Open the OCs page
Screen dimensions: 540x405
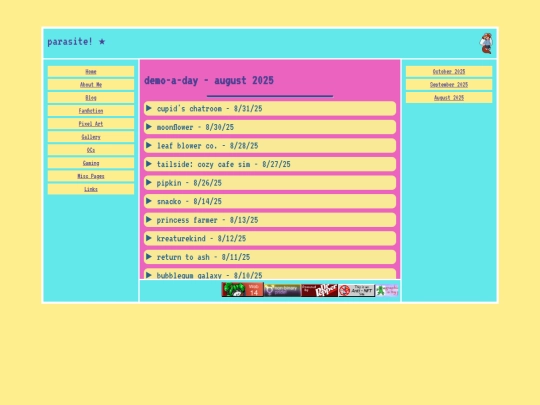[91, 150]
